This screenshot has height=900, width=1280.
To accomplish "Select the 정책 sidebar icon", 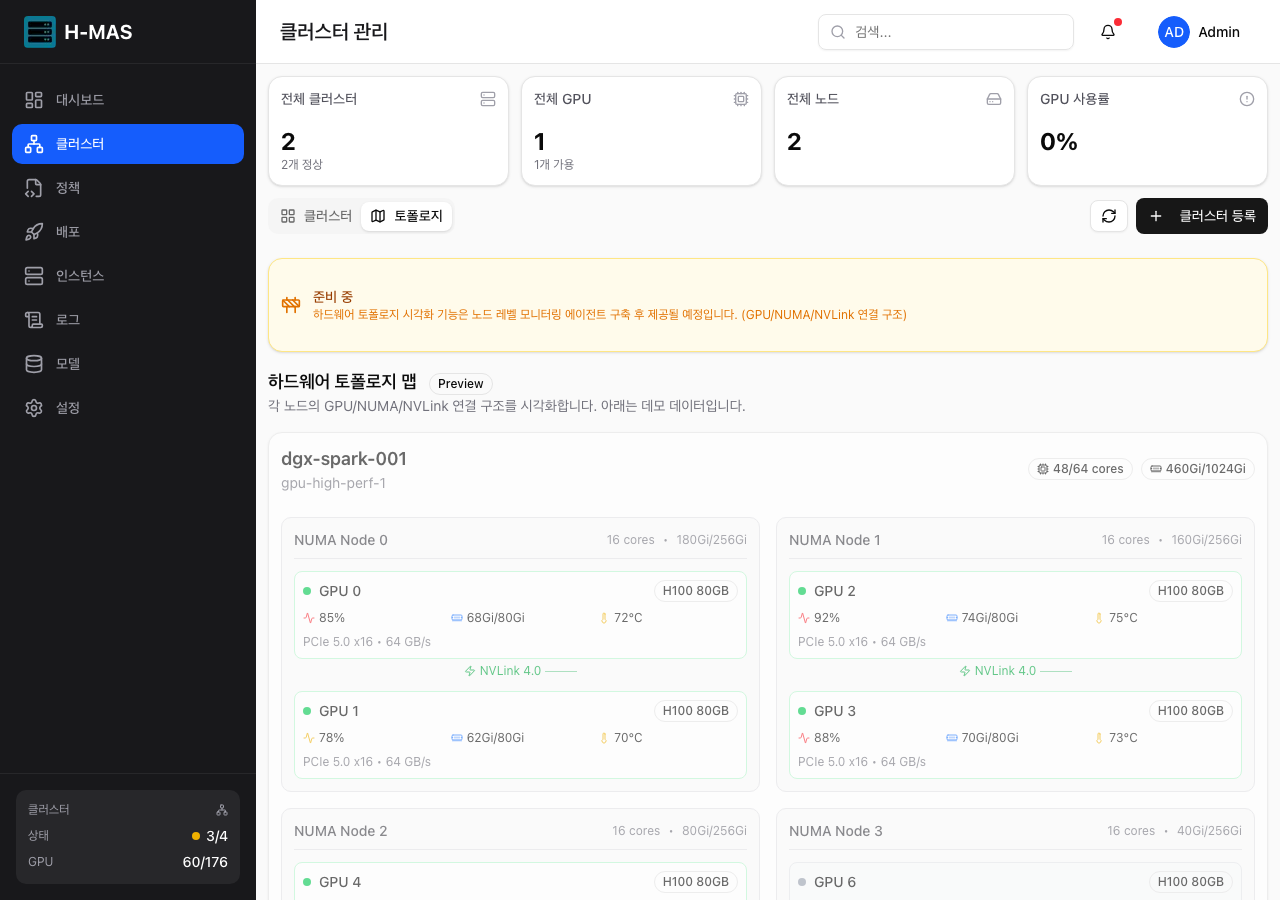I will [33, 187].
